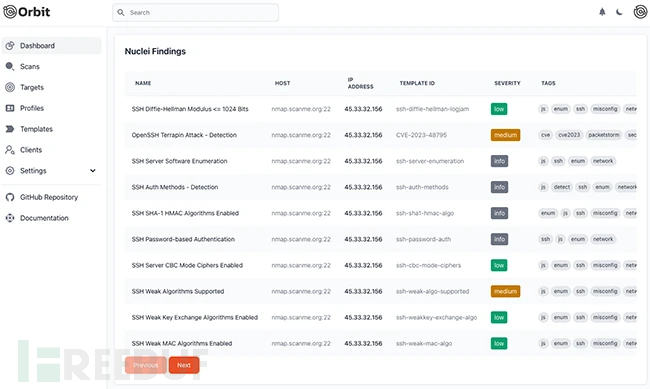Open the Targets section

coord(32,87)
